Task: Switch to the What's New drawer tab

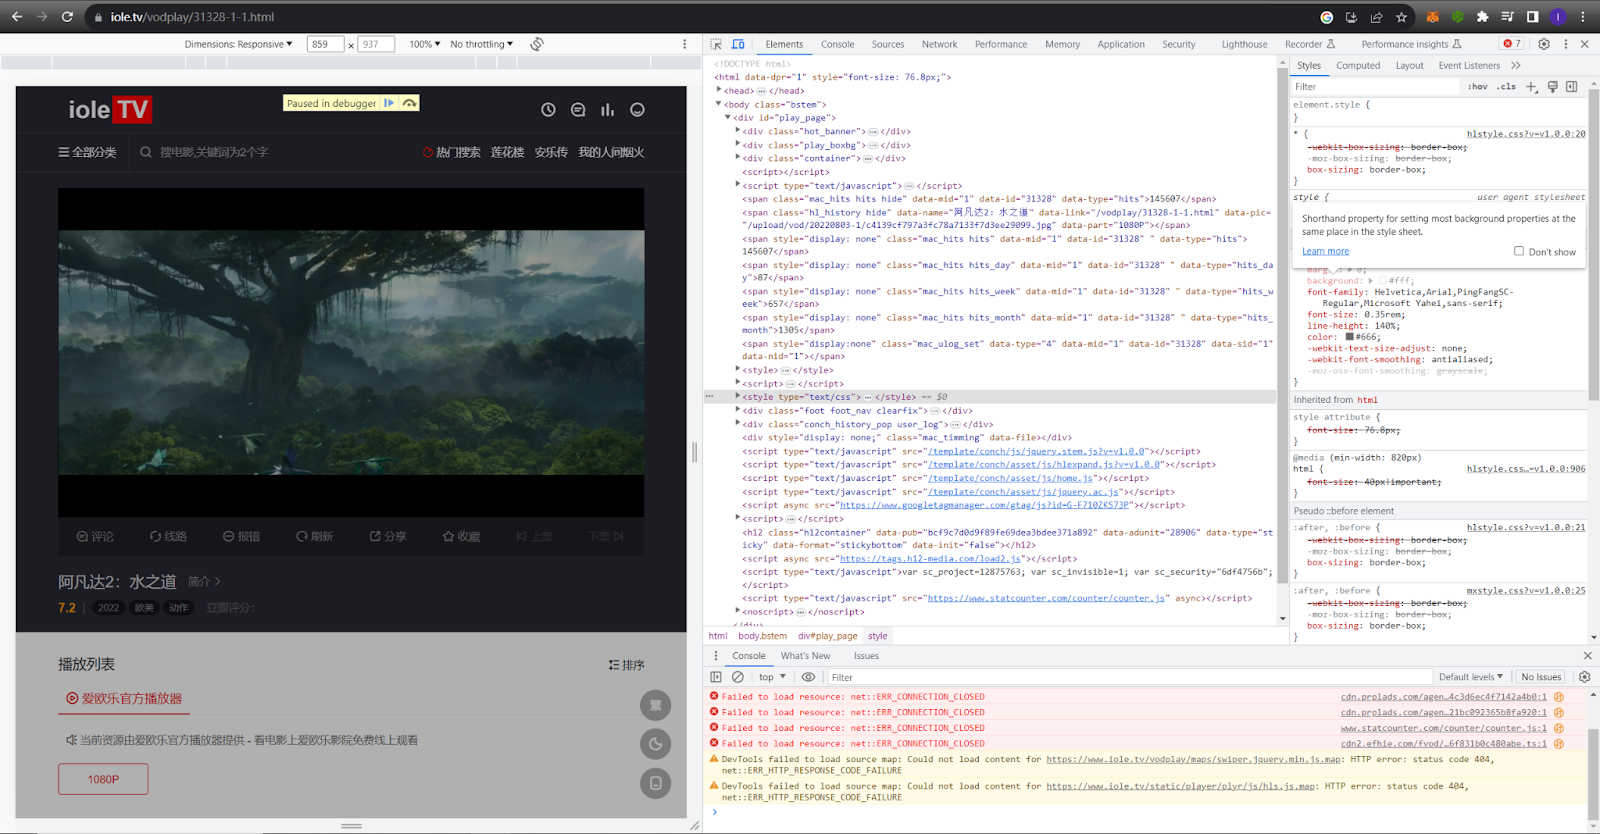Action: pyautogui.click(x=805, y=656)
